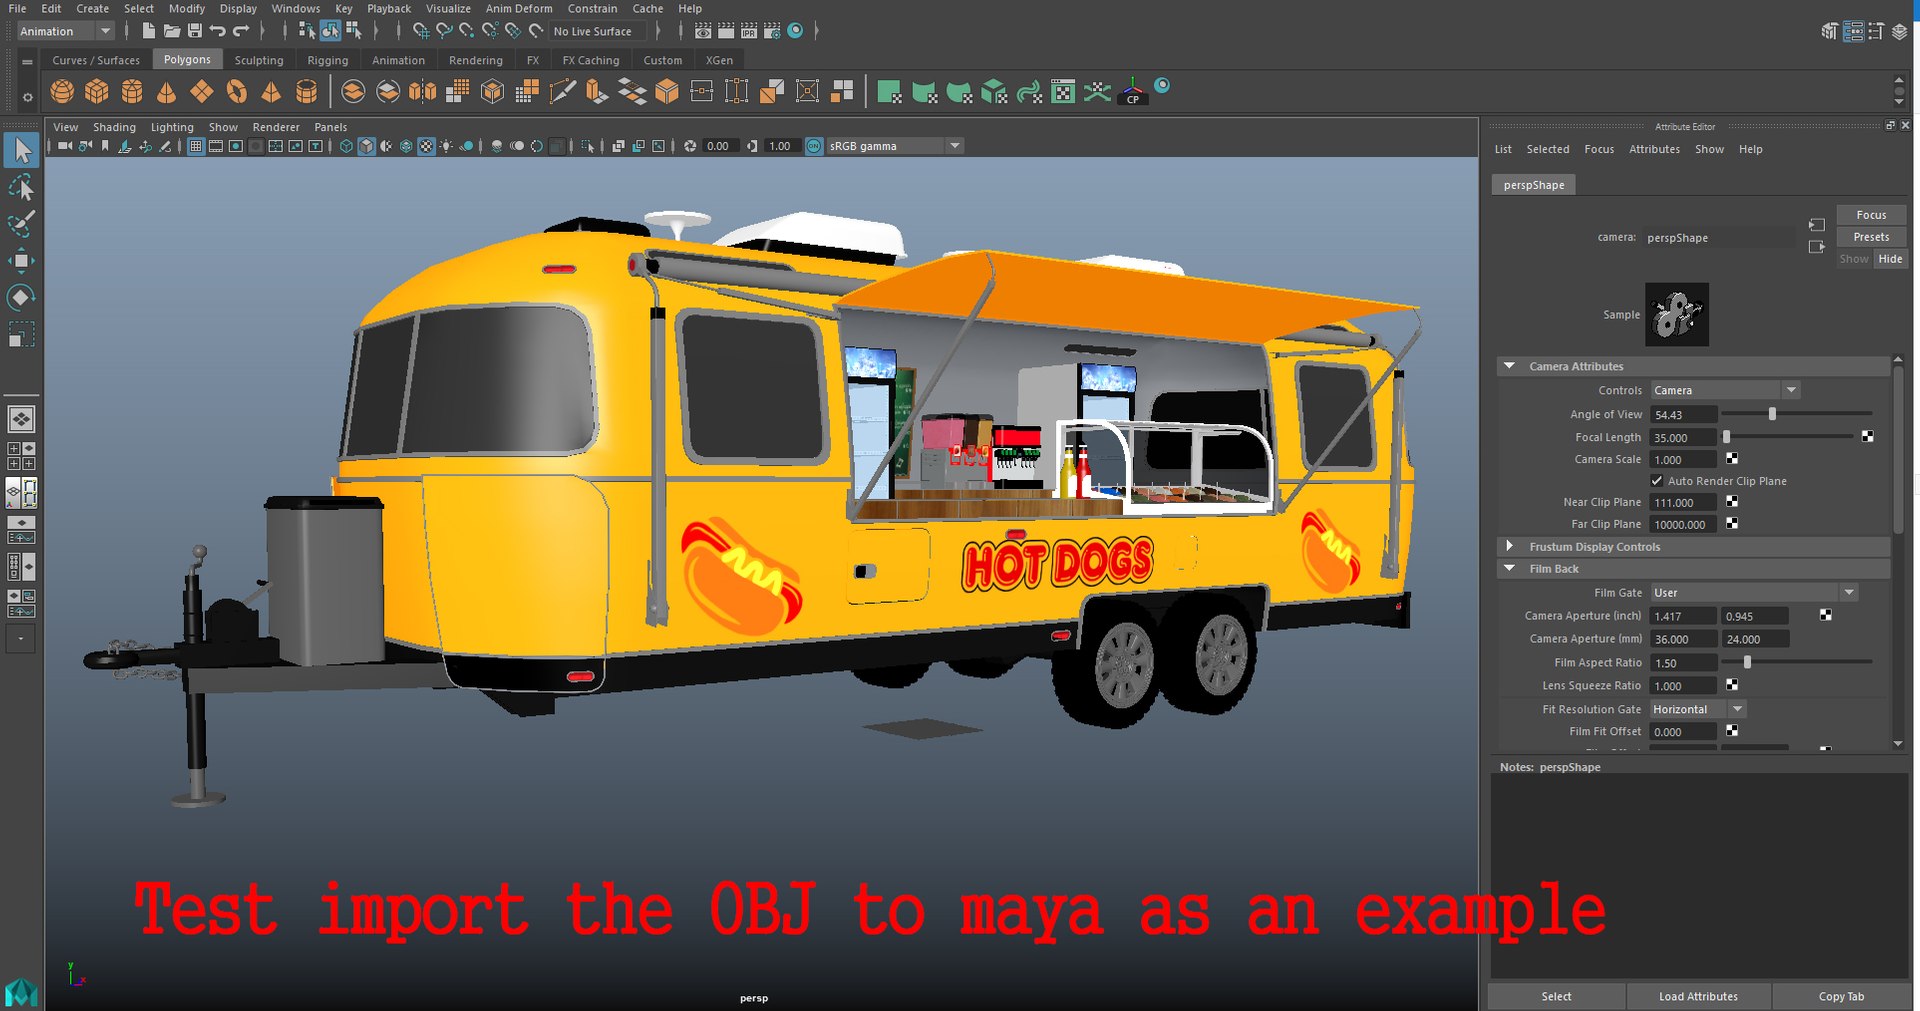Click the Mirror geometry shelf icon
The width and height of the screenshot is (1920, 1011).
pyautogui.click(x=423, y=92)
